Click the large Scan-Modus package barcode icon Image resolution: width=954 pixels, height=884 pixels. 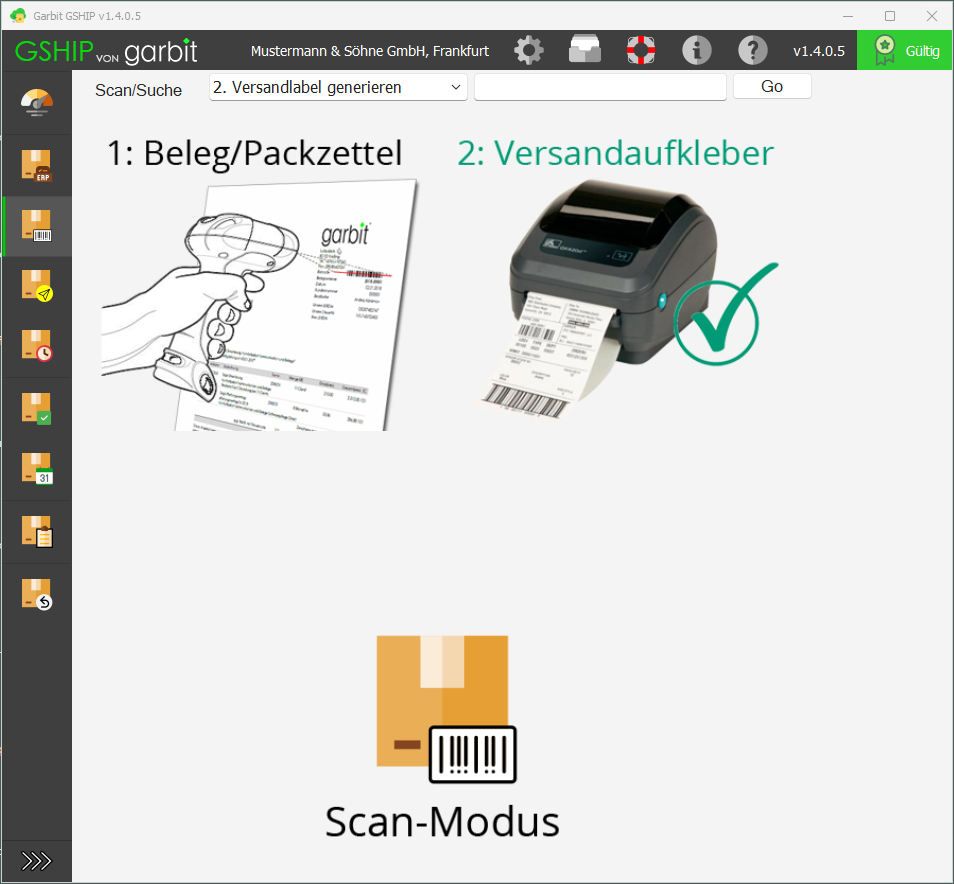pyautogui.click(x=446, y=709)
